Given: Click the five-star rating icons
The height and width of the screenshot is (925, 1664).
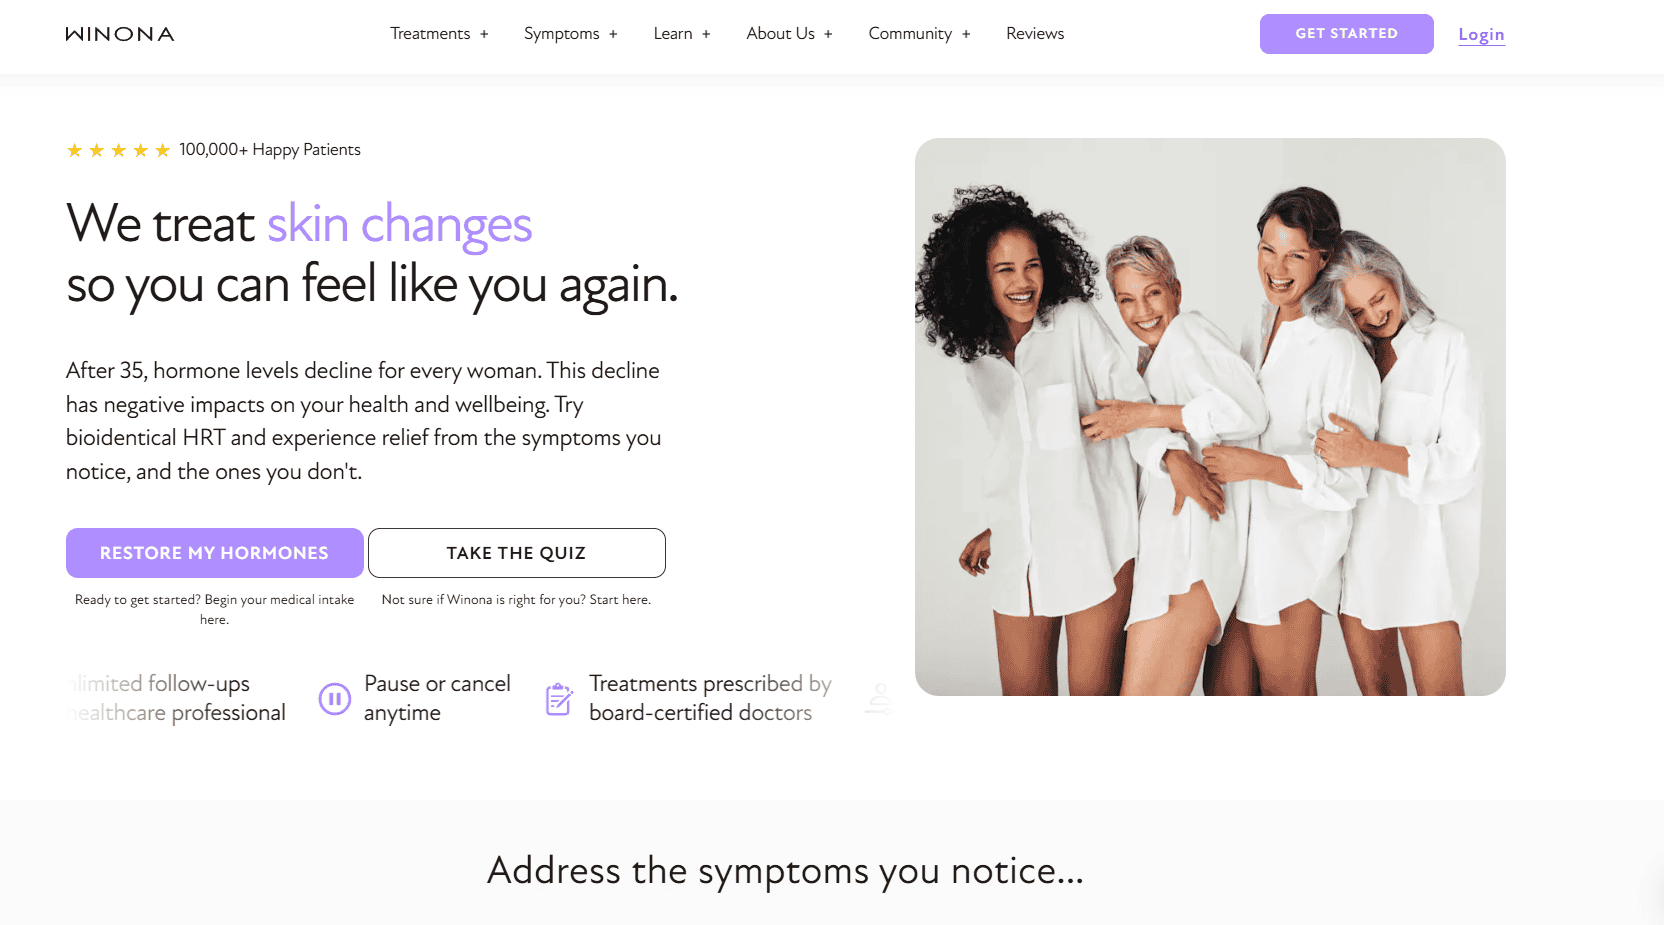Looking at the screenshot, I should coord(118,150).
